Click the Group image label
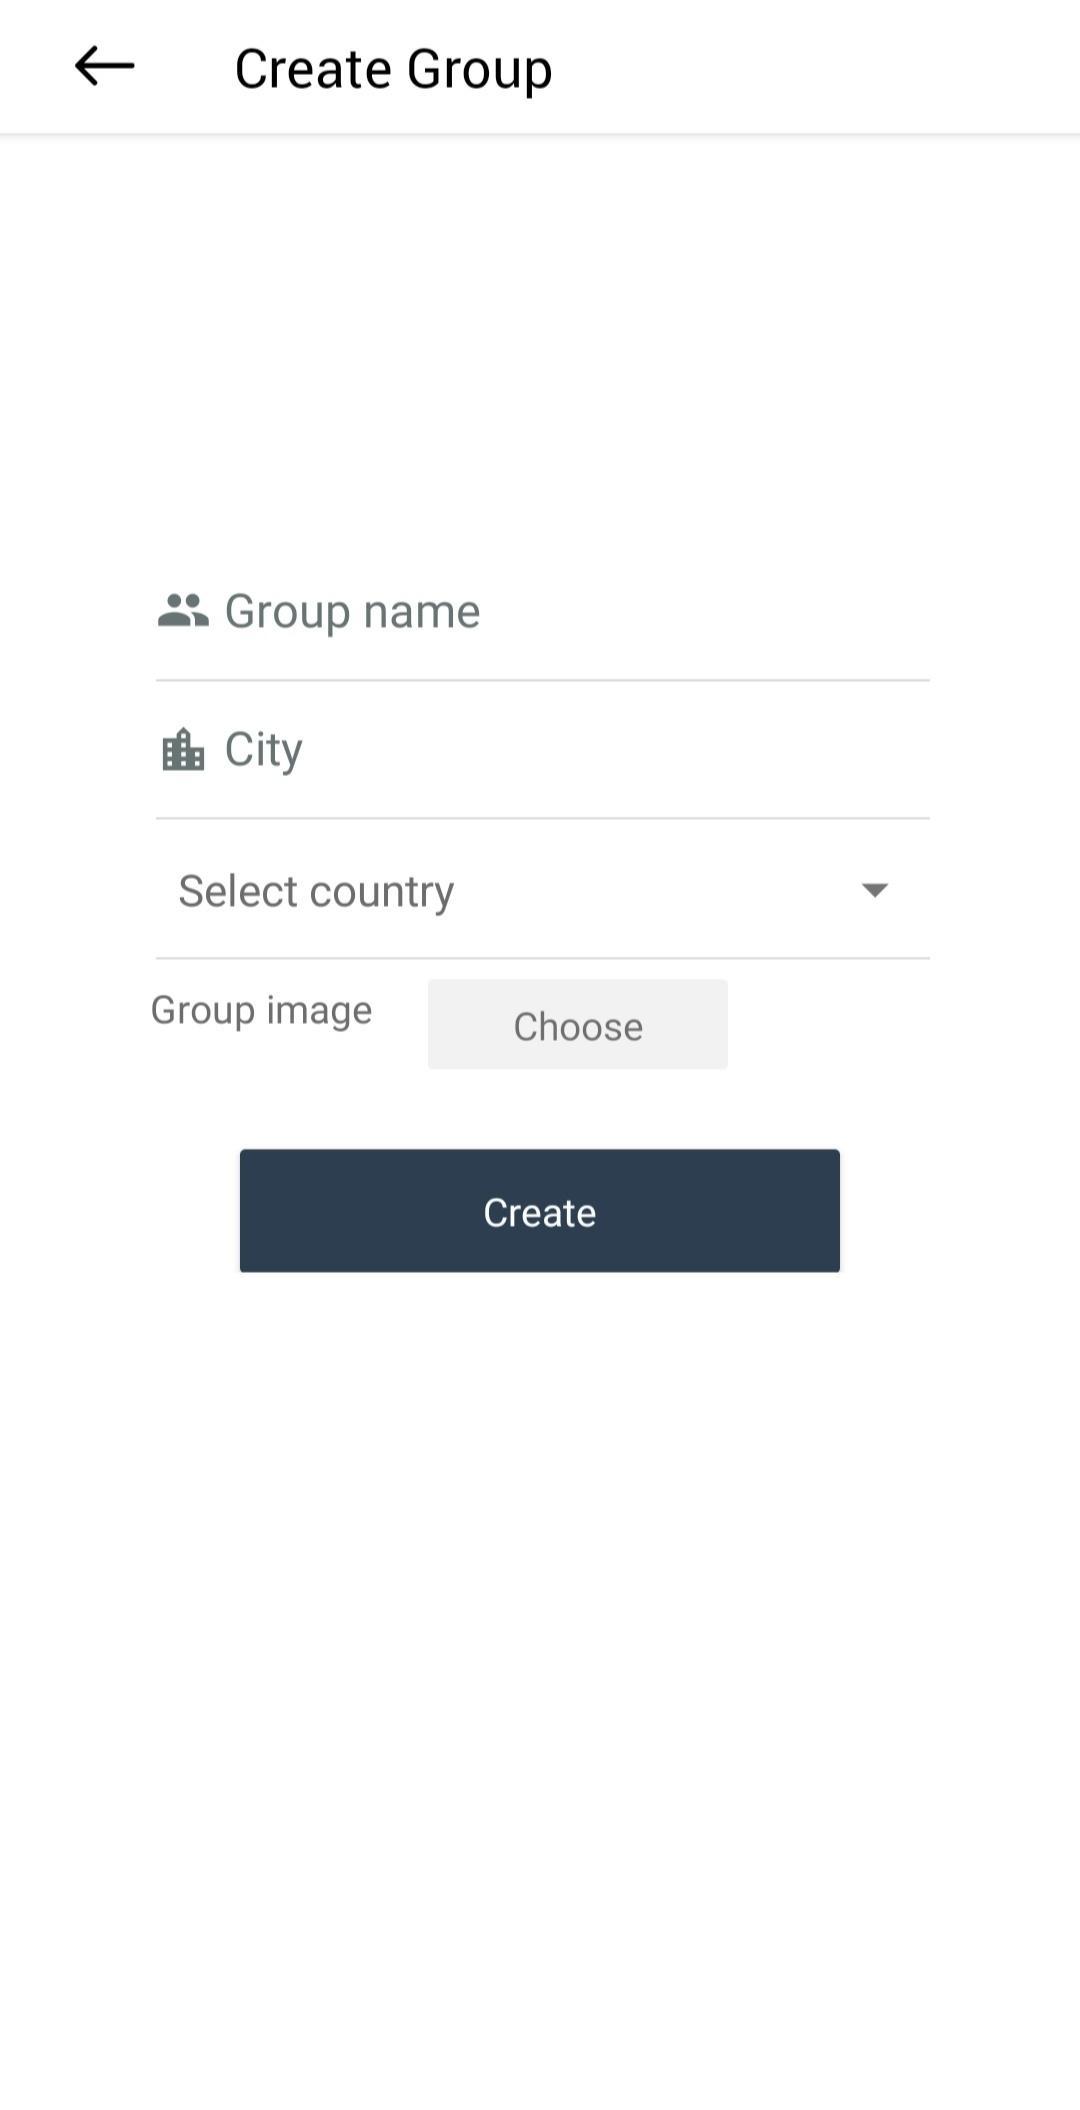This screenshot has width=1080, height=2110. click(x=262, y=1010)
